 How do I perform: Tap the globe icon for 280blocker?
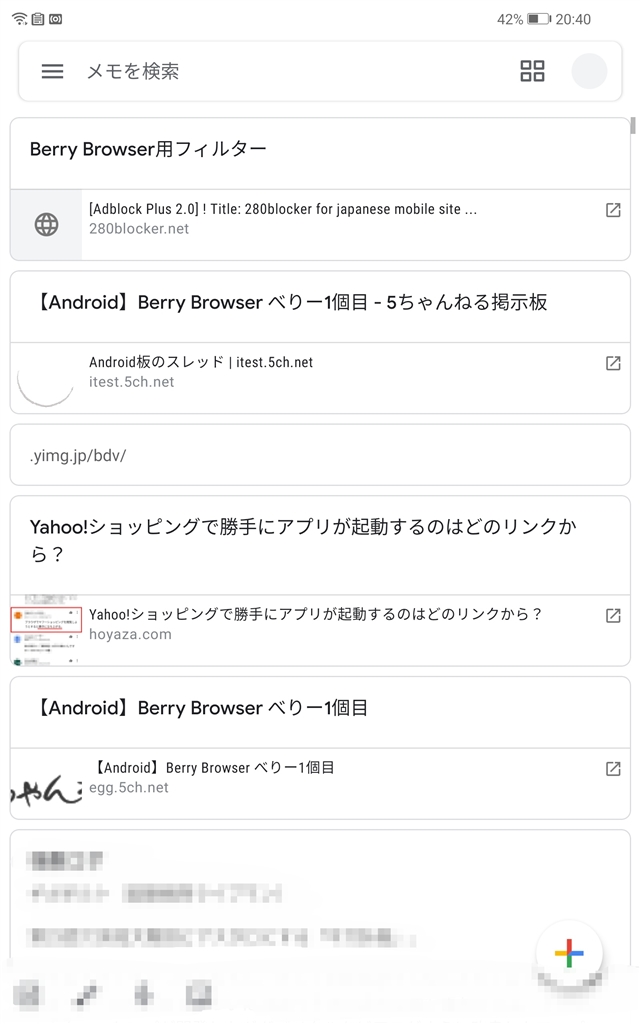pyautogui.click(x=46, y=225)
